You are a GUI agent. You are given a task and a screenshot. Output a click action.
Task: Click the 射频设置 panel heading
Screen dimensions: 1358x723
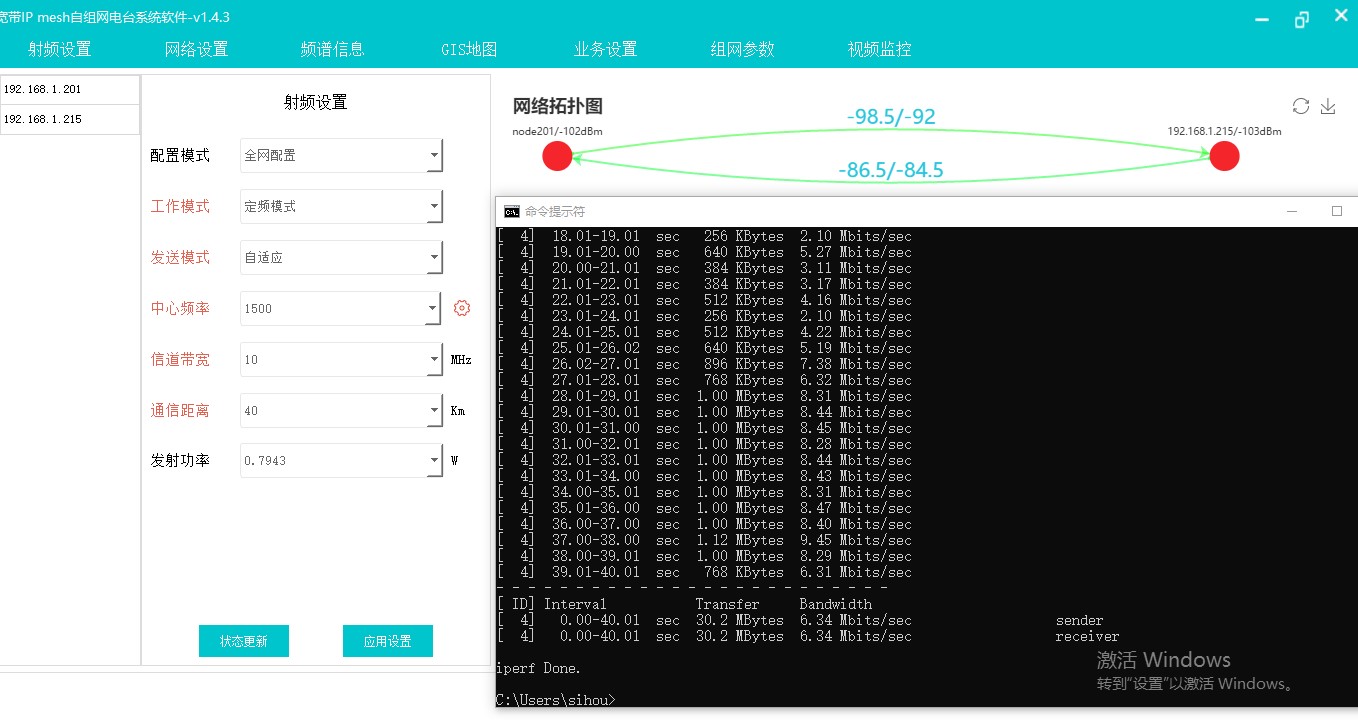click(x=316, y=102)
